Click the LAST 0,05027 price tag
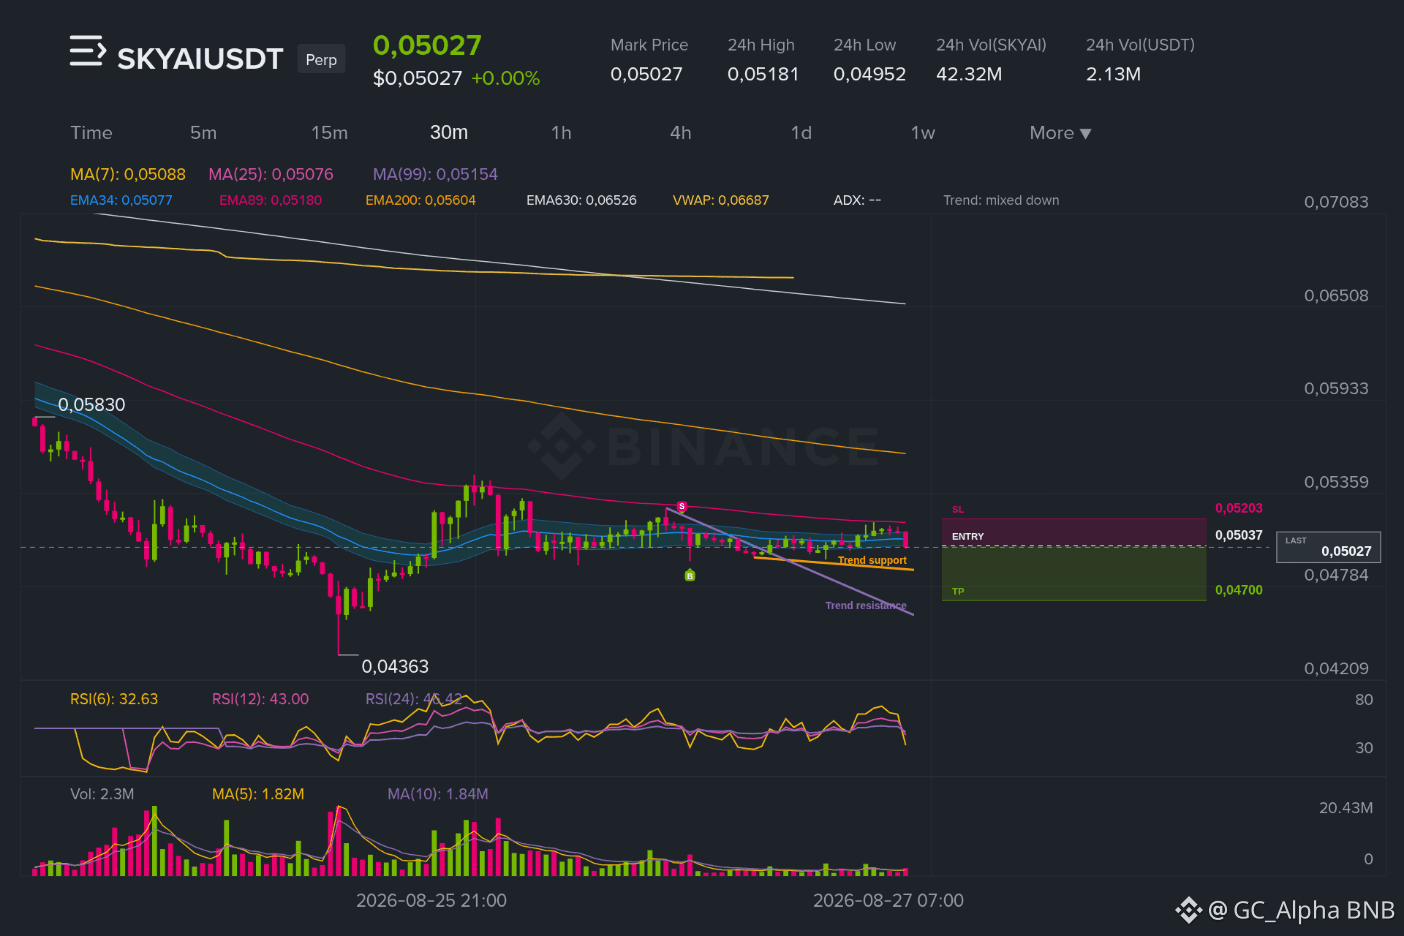This screenshot has height=936, width=1404. point(1328,546)
